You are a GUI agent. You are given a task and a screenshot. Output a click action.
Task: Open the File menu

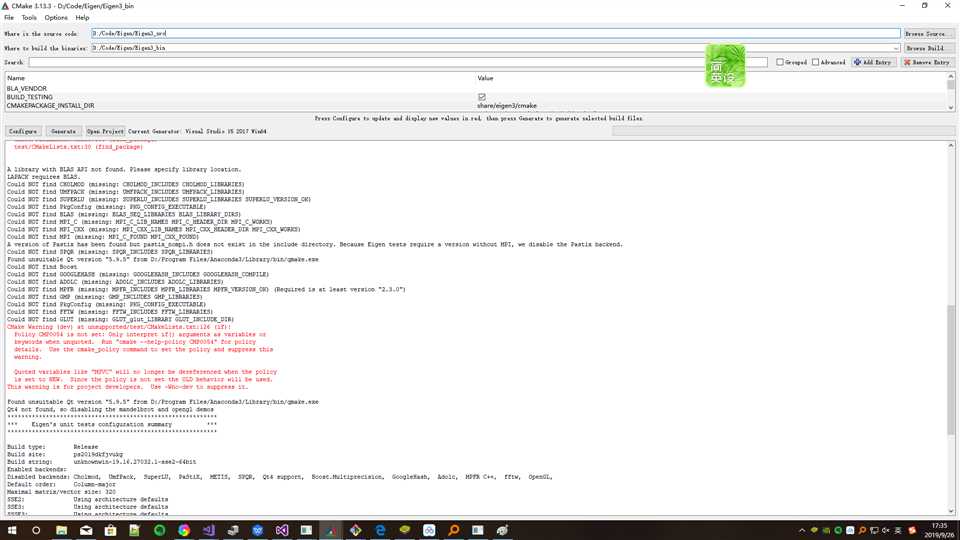(x=9, y=18)
